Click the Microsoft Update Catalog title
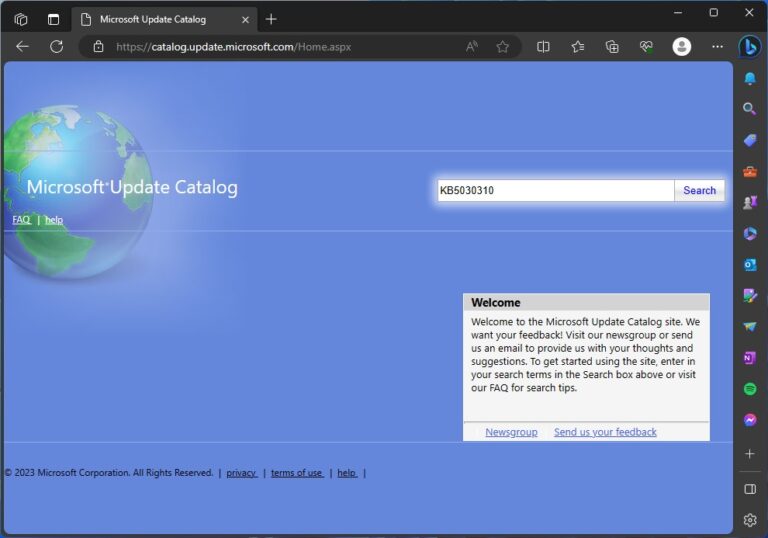This screenshot has height=538, width=768. (x=132, y=187)
